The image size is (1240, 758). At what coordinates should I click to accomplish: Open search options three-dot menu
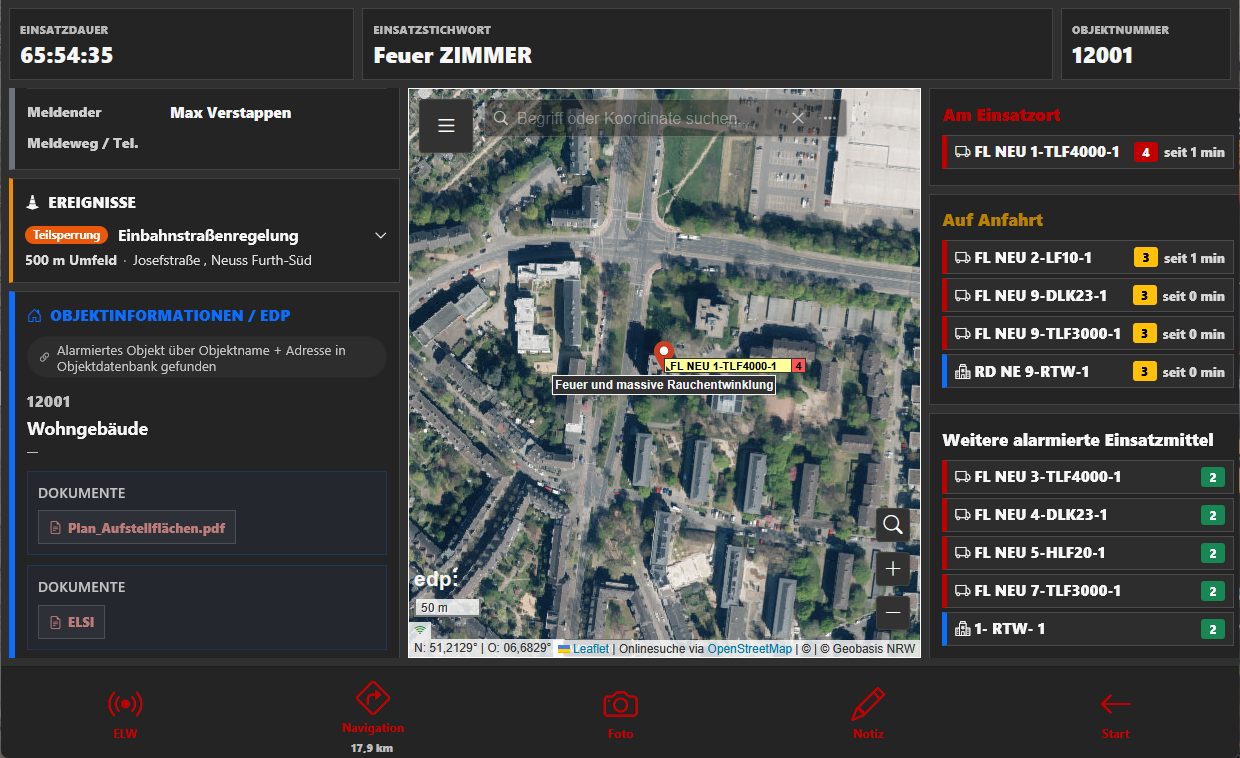click(x=830, y=119)
